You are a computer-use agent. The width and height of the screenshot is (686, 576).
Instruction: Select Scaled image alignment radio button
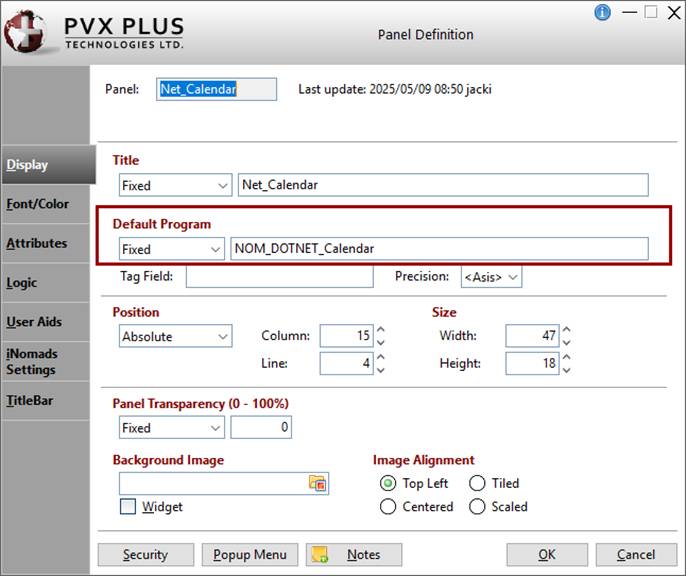[477, 507]
